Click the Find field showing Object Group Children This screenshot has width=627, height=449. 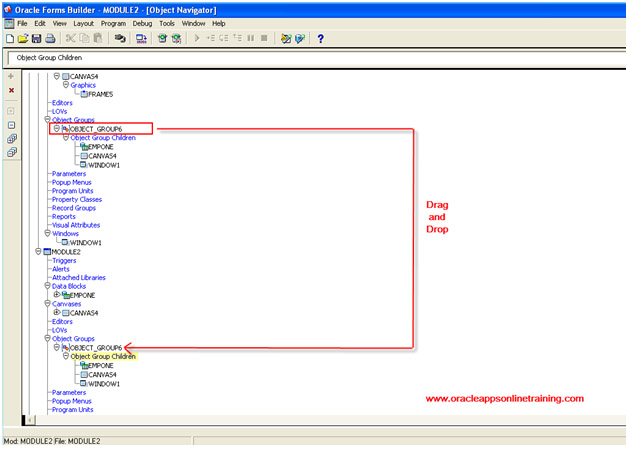pyautogui.click(x=317, y=58)
